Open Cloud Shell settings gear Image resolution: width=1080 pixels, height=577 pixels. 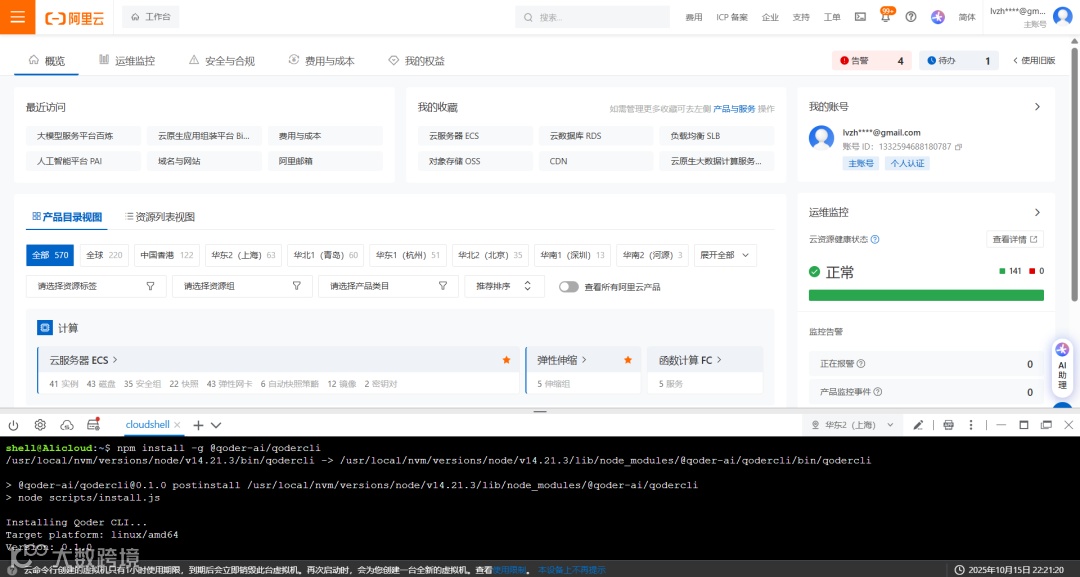[40, 425]
